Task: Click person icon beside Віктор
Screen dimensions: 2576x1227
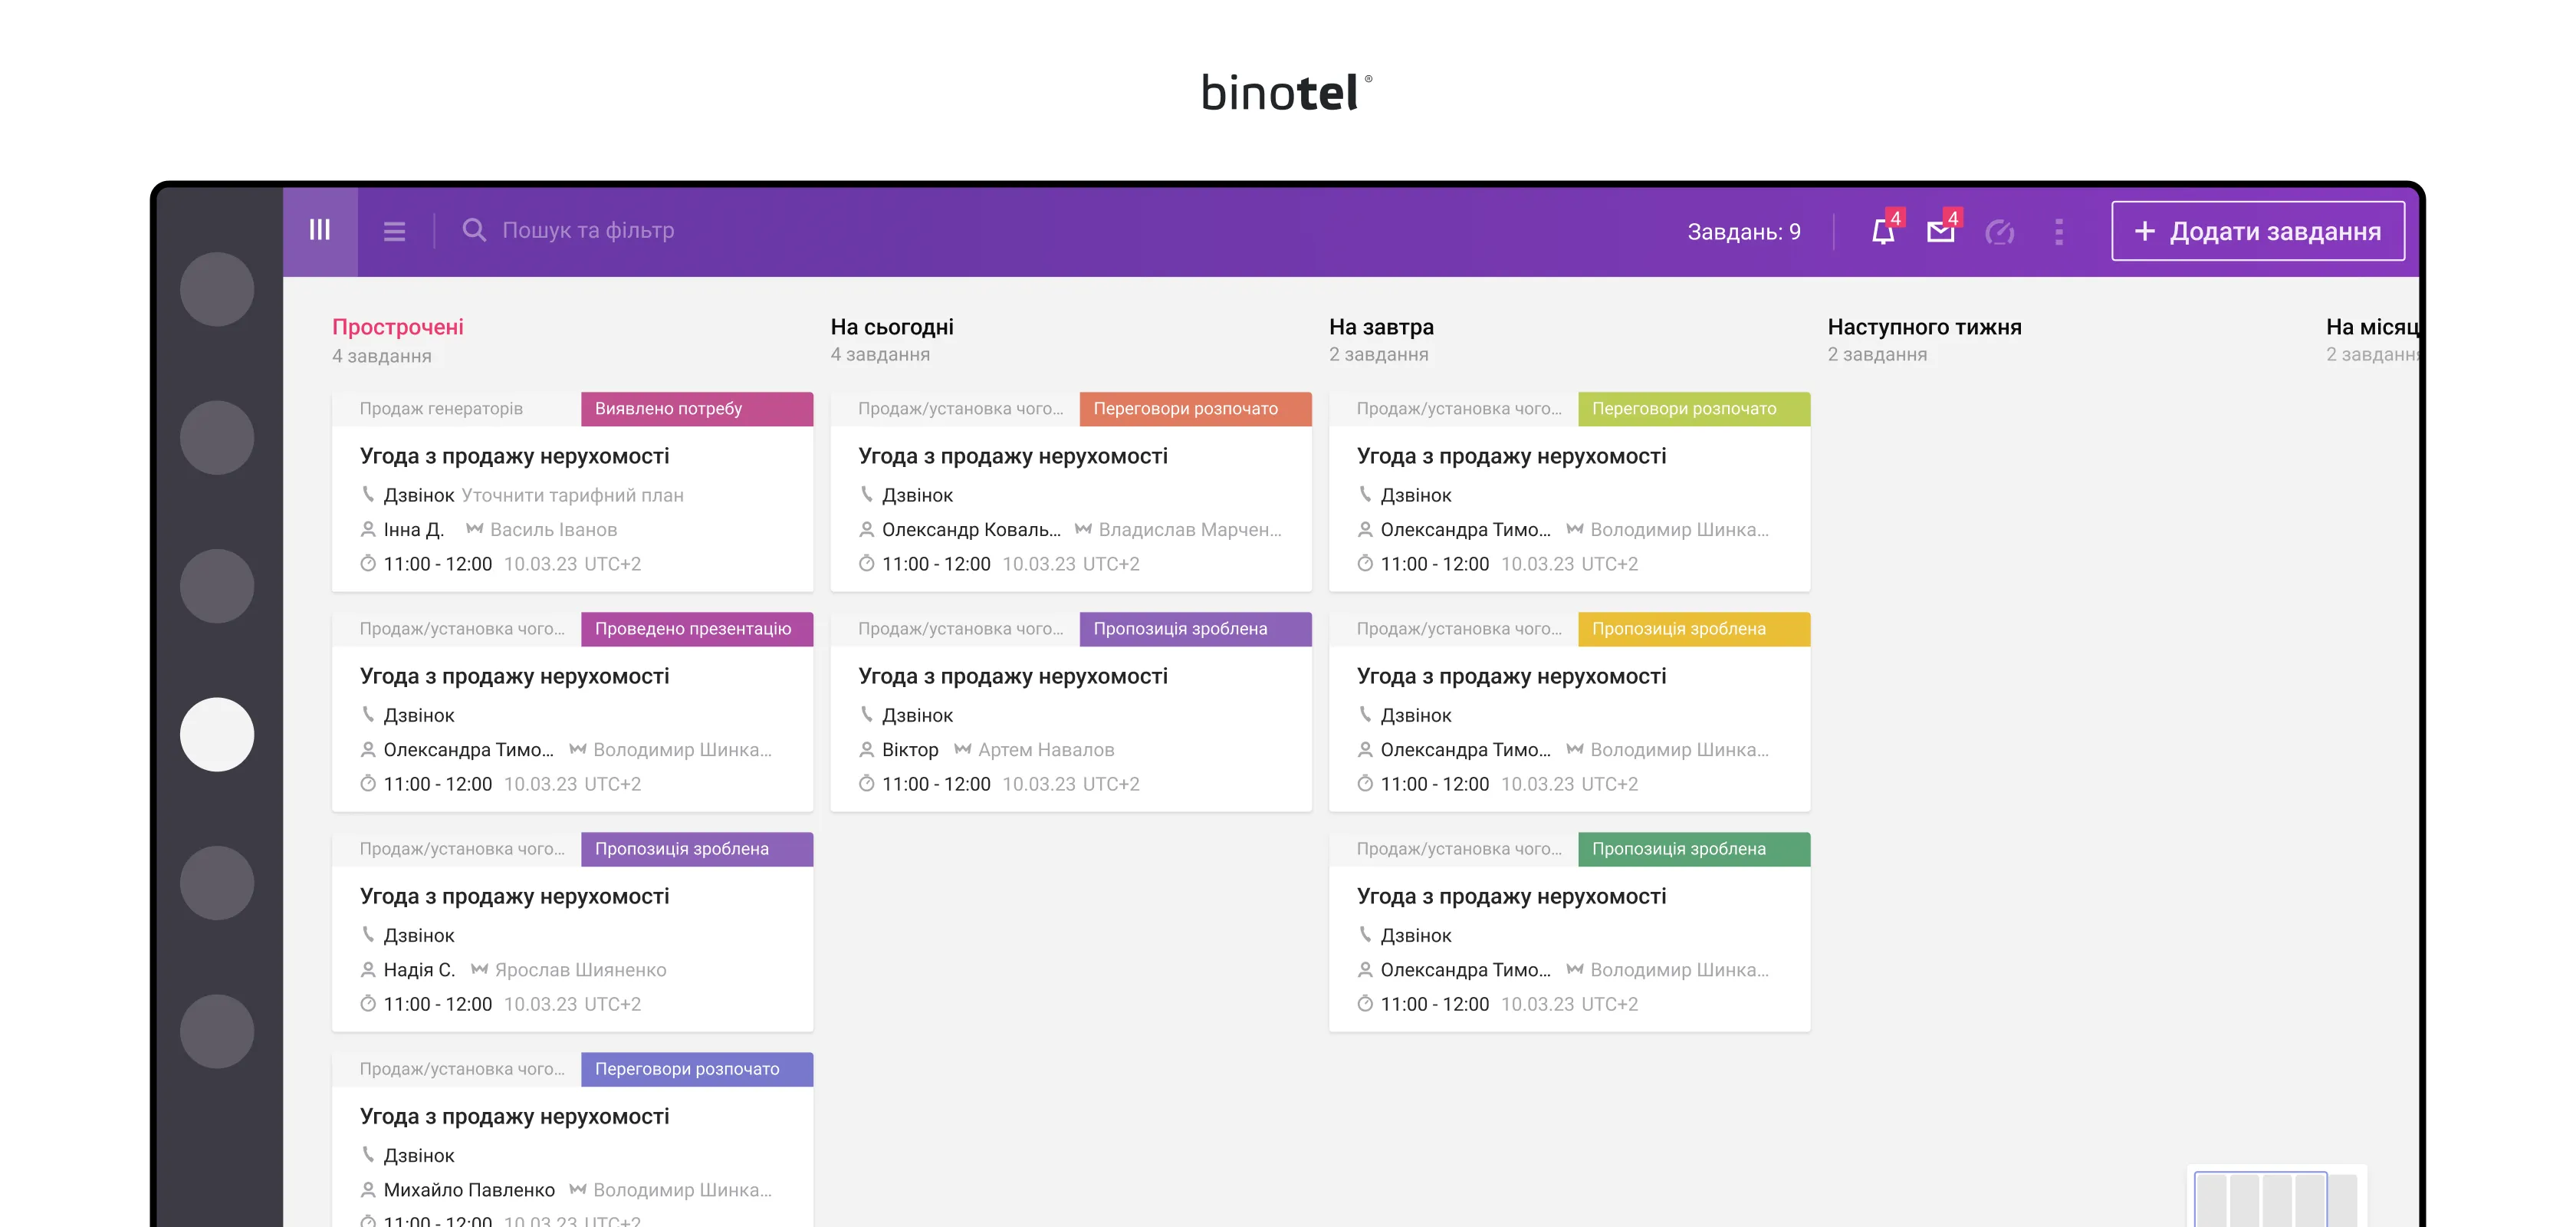Action: (866, 749)
